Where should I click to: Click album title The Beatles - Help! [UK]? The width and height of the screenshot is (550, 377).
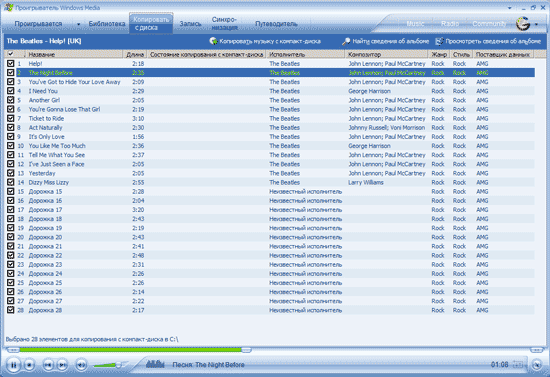[44, 41]
